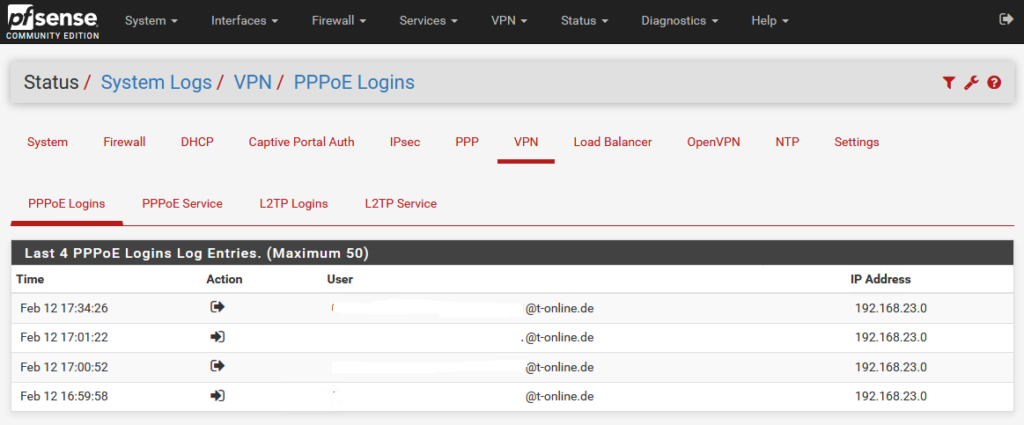Click the pfSense logo in the navbar
This screenshot has height=425, width=1024.
pyautogui.click(x=52, y=20)
